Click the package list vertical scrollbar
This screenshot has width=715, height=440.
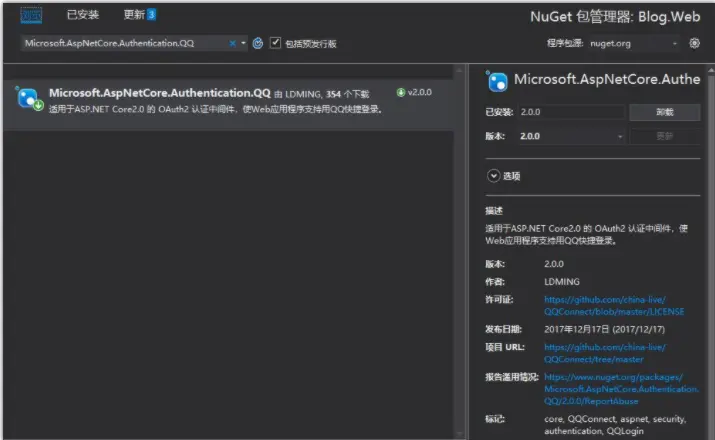click(x=459, y=252)
